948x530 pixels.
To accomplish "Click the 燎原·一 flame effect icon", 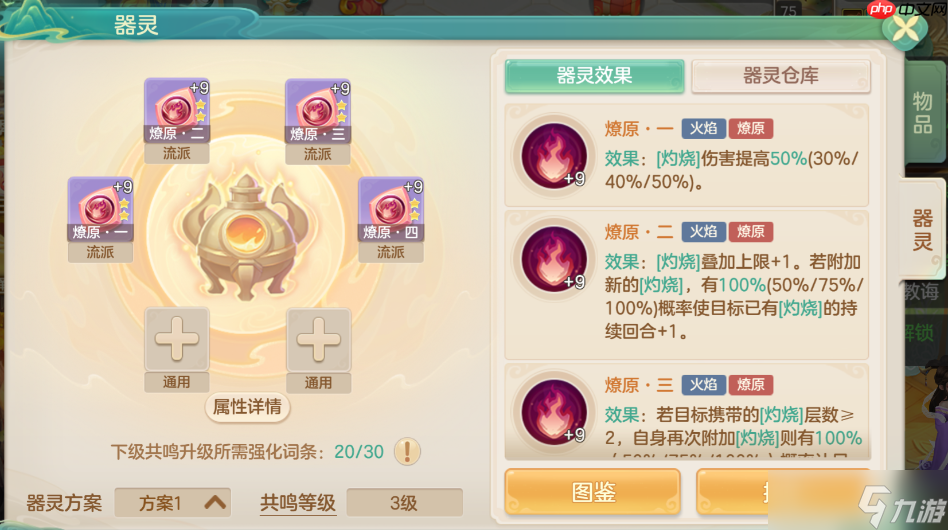I will (x=553, y=156).
